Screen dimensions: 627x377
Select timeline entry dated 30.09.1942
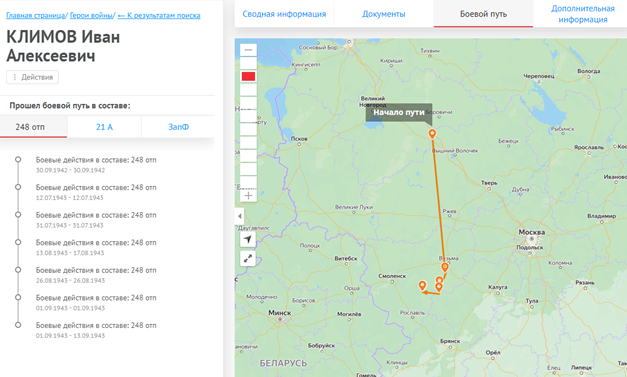click(x=96, y=164)
